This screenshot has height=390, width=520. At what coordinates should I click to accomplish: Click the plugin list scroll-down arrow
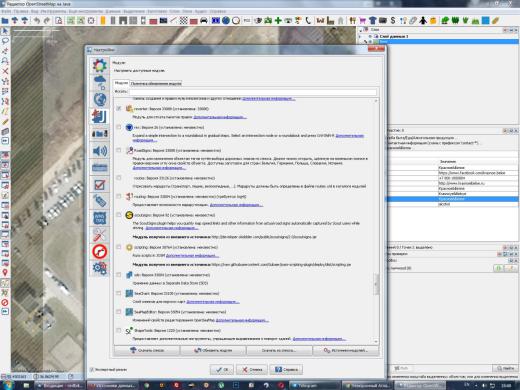pos(376,341)
